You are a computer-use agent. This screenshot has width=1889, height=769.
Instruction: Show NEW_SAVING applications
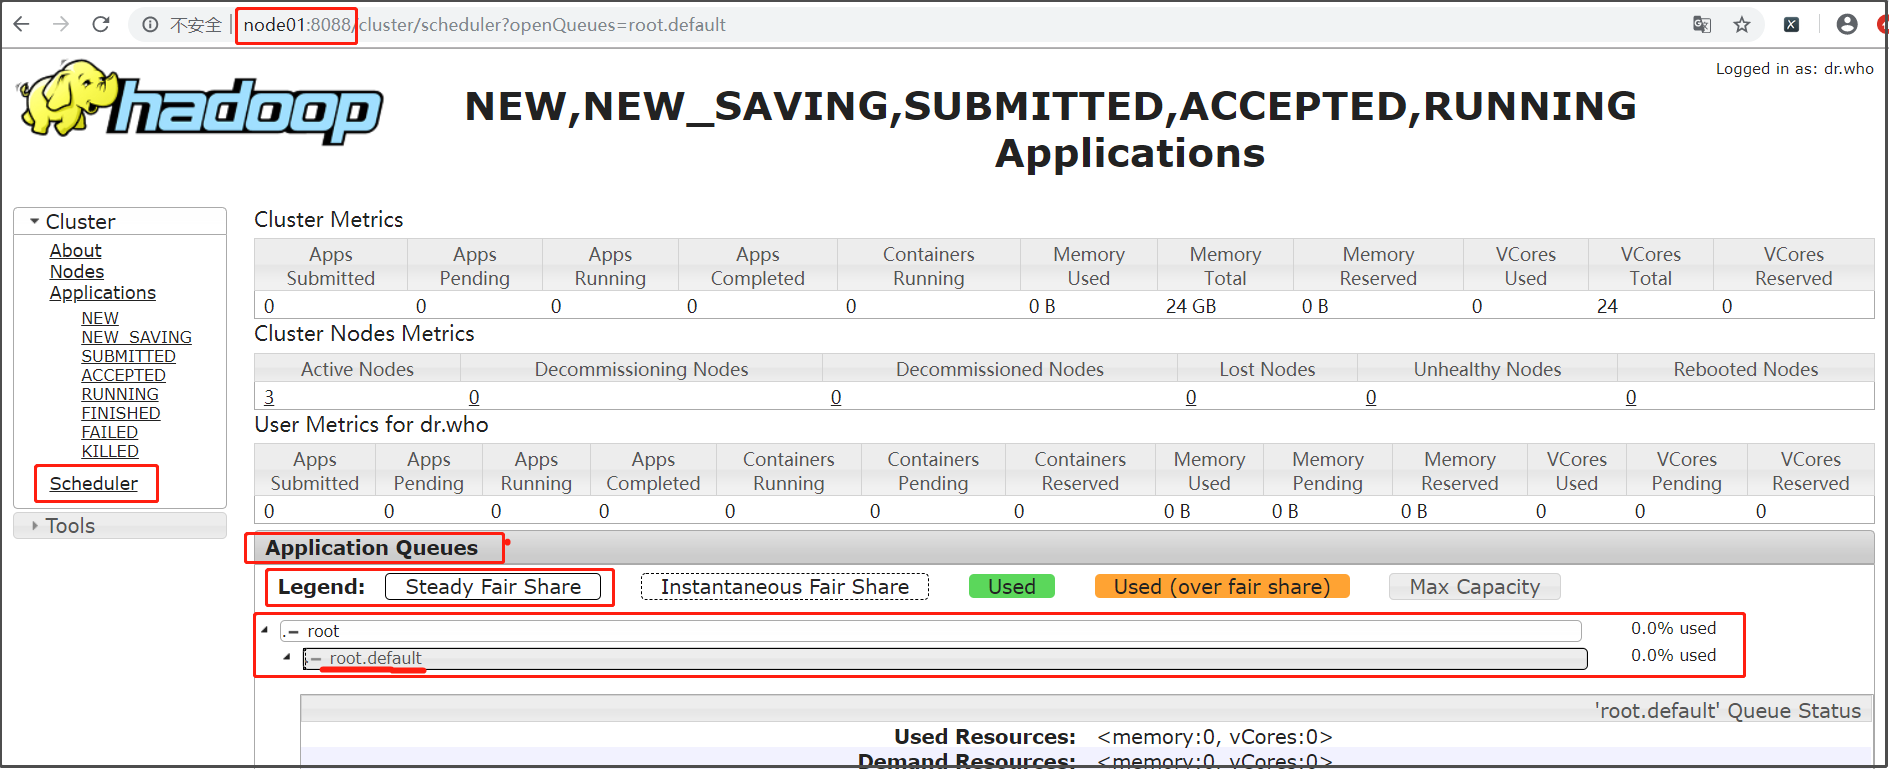pos(137,337)
